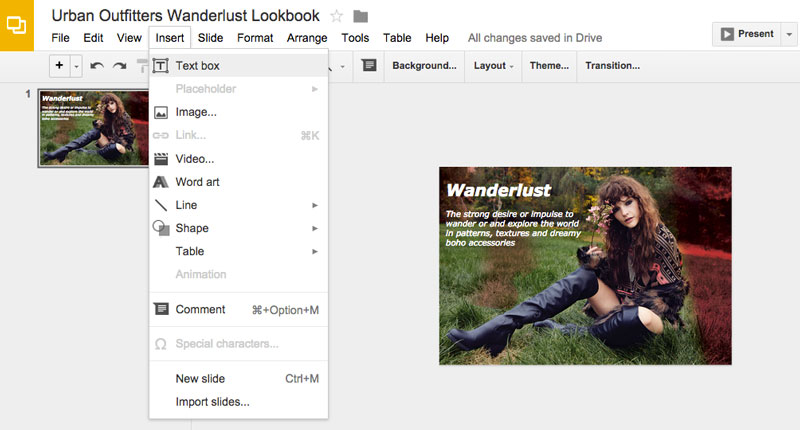Viewport: 800px width, 430px height.
Task: Open the Help menu
Action: (x=437, y=38)
